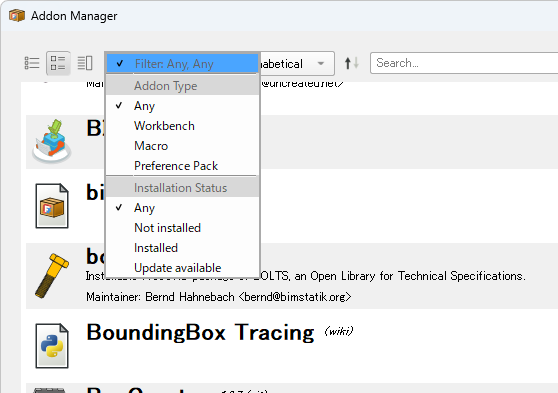Filter addons by Preference Pack
Image resolution: width=558 pixels, height=393 pixels.
tap(183, 166)
